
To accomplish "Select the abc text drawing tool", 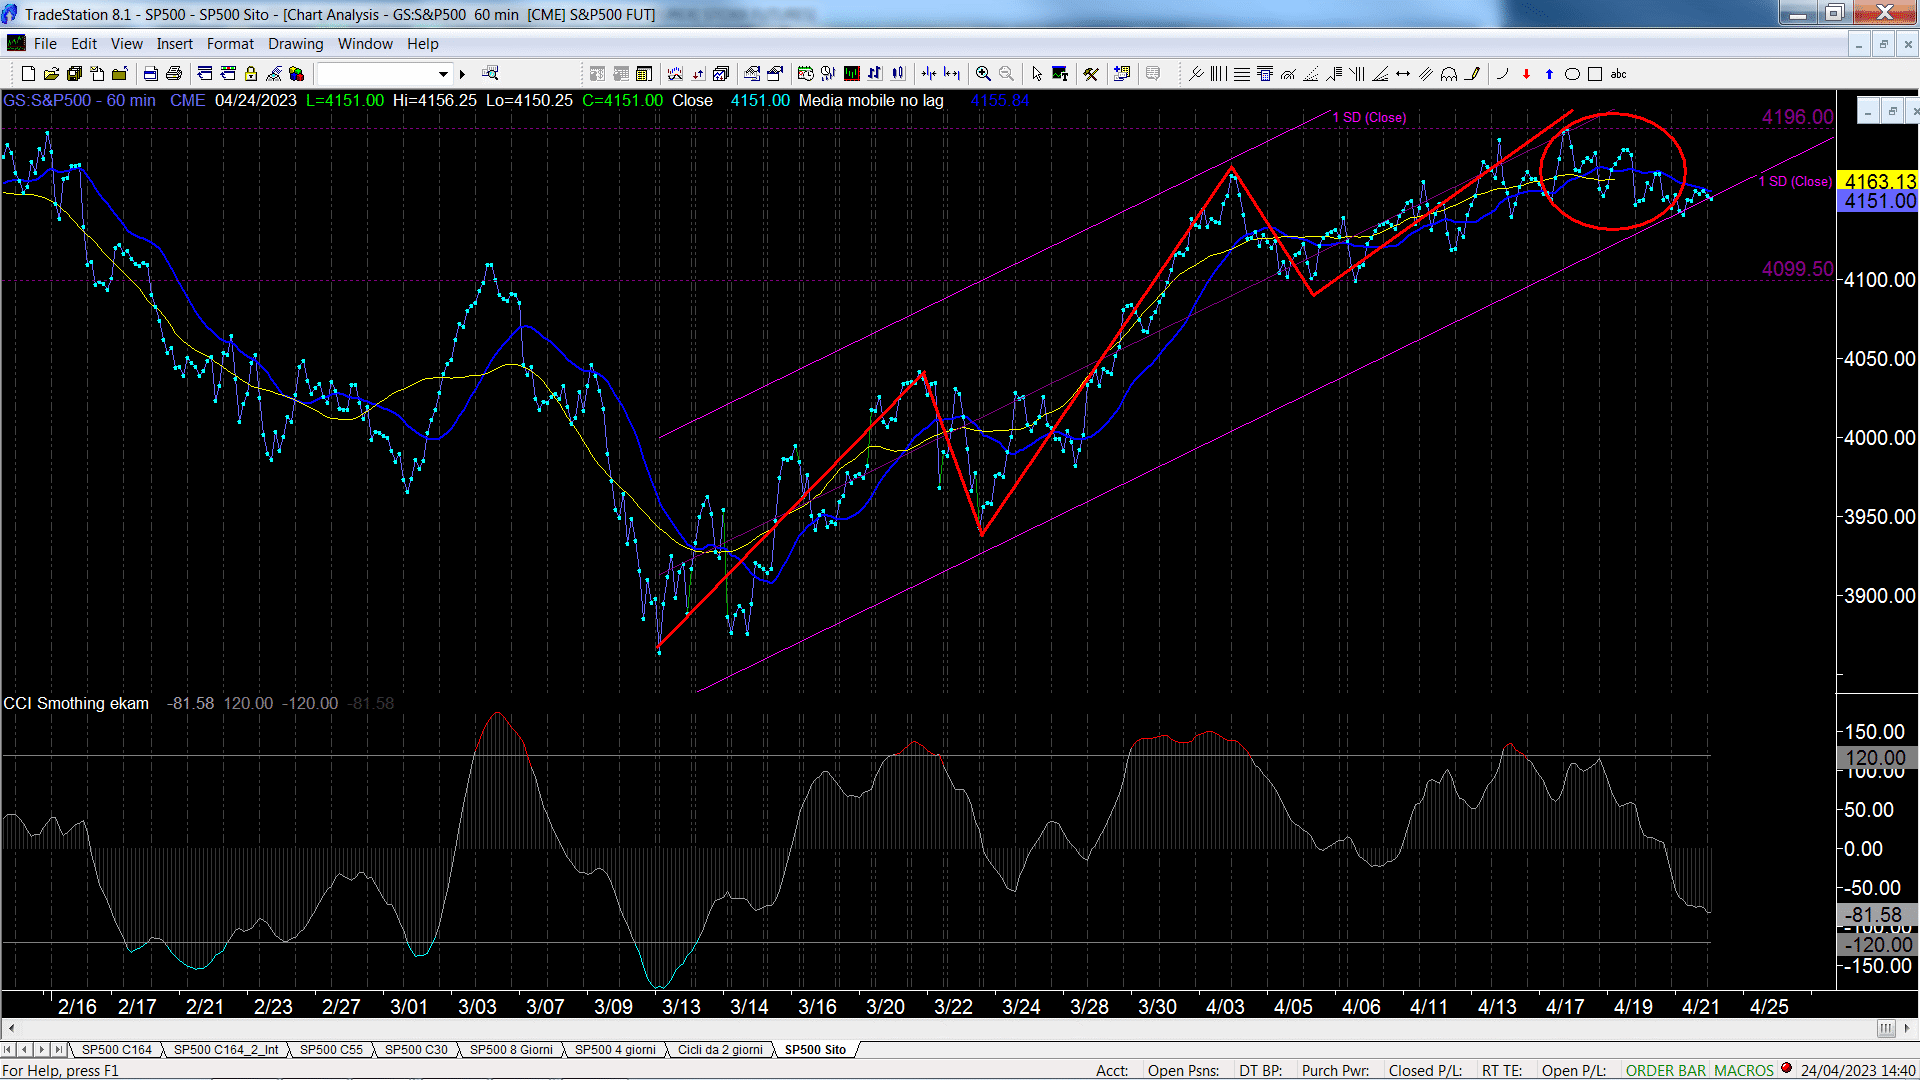I will [1618, 73].
